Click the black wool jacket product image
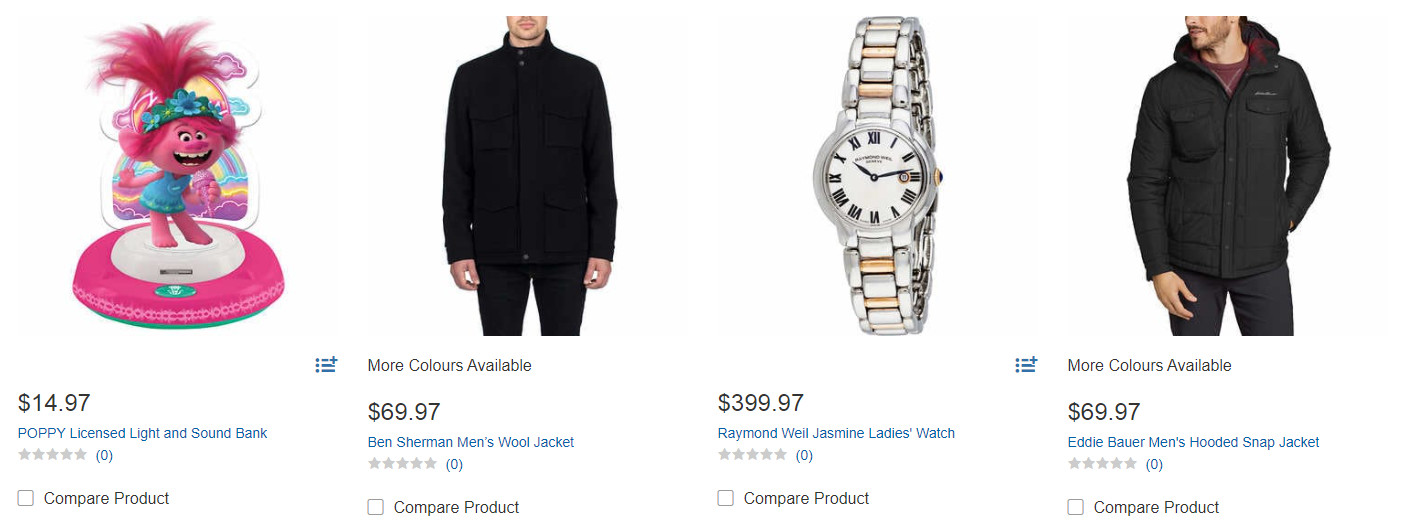1407x532 pixels. click(529, 176)
